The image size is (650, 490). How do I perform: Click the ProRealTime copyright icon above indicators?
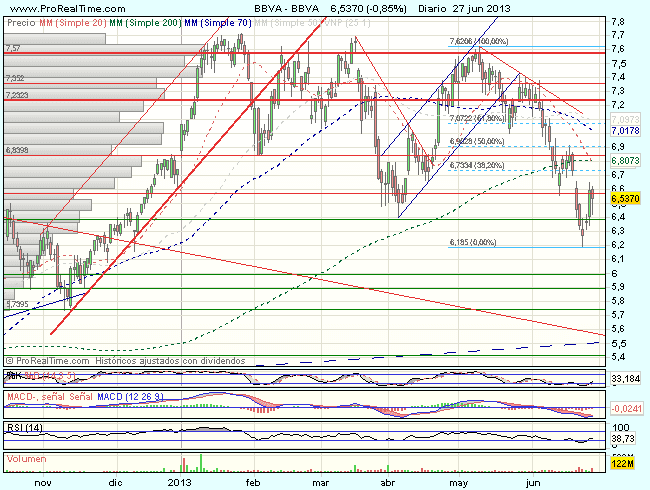9,359
